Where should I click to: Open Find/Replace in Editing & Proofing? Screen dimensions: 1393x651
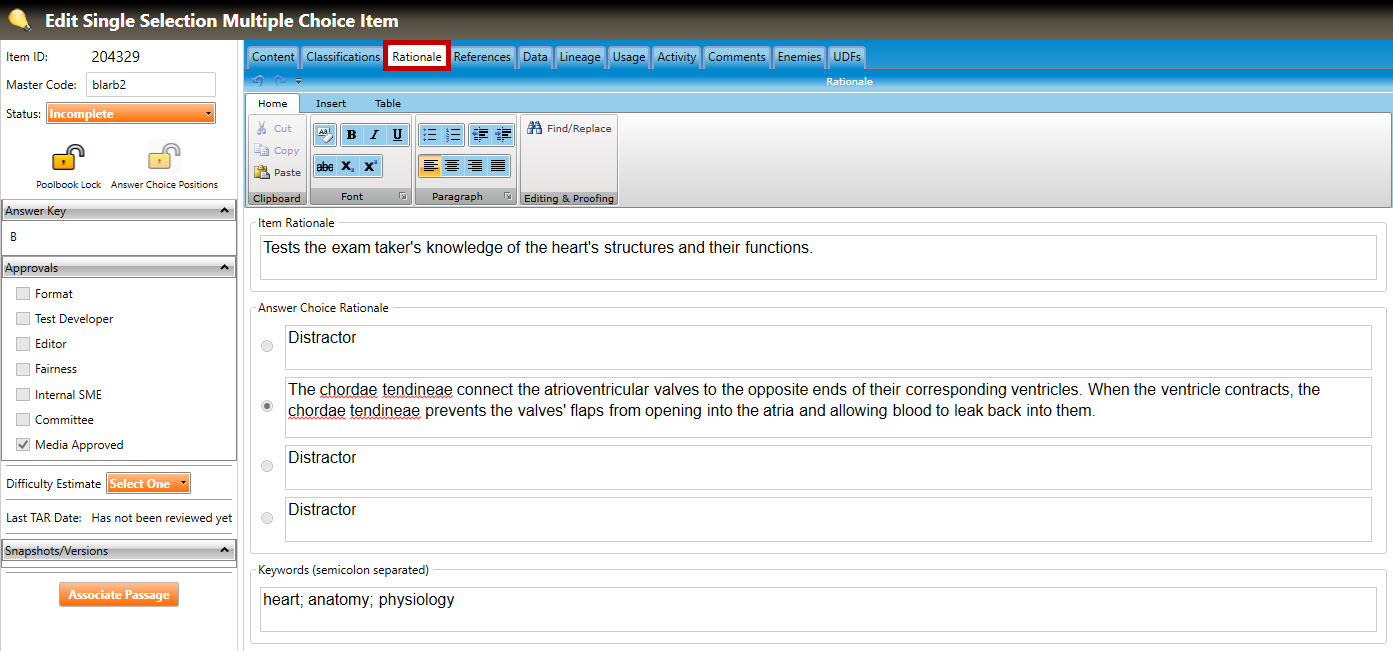pyautogui.click(x=570, y=129)
